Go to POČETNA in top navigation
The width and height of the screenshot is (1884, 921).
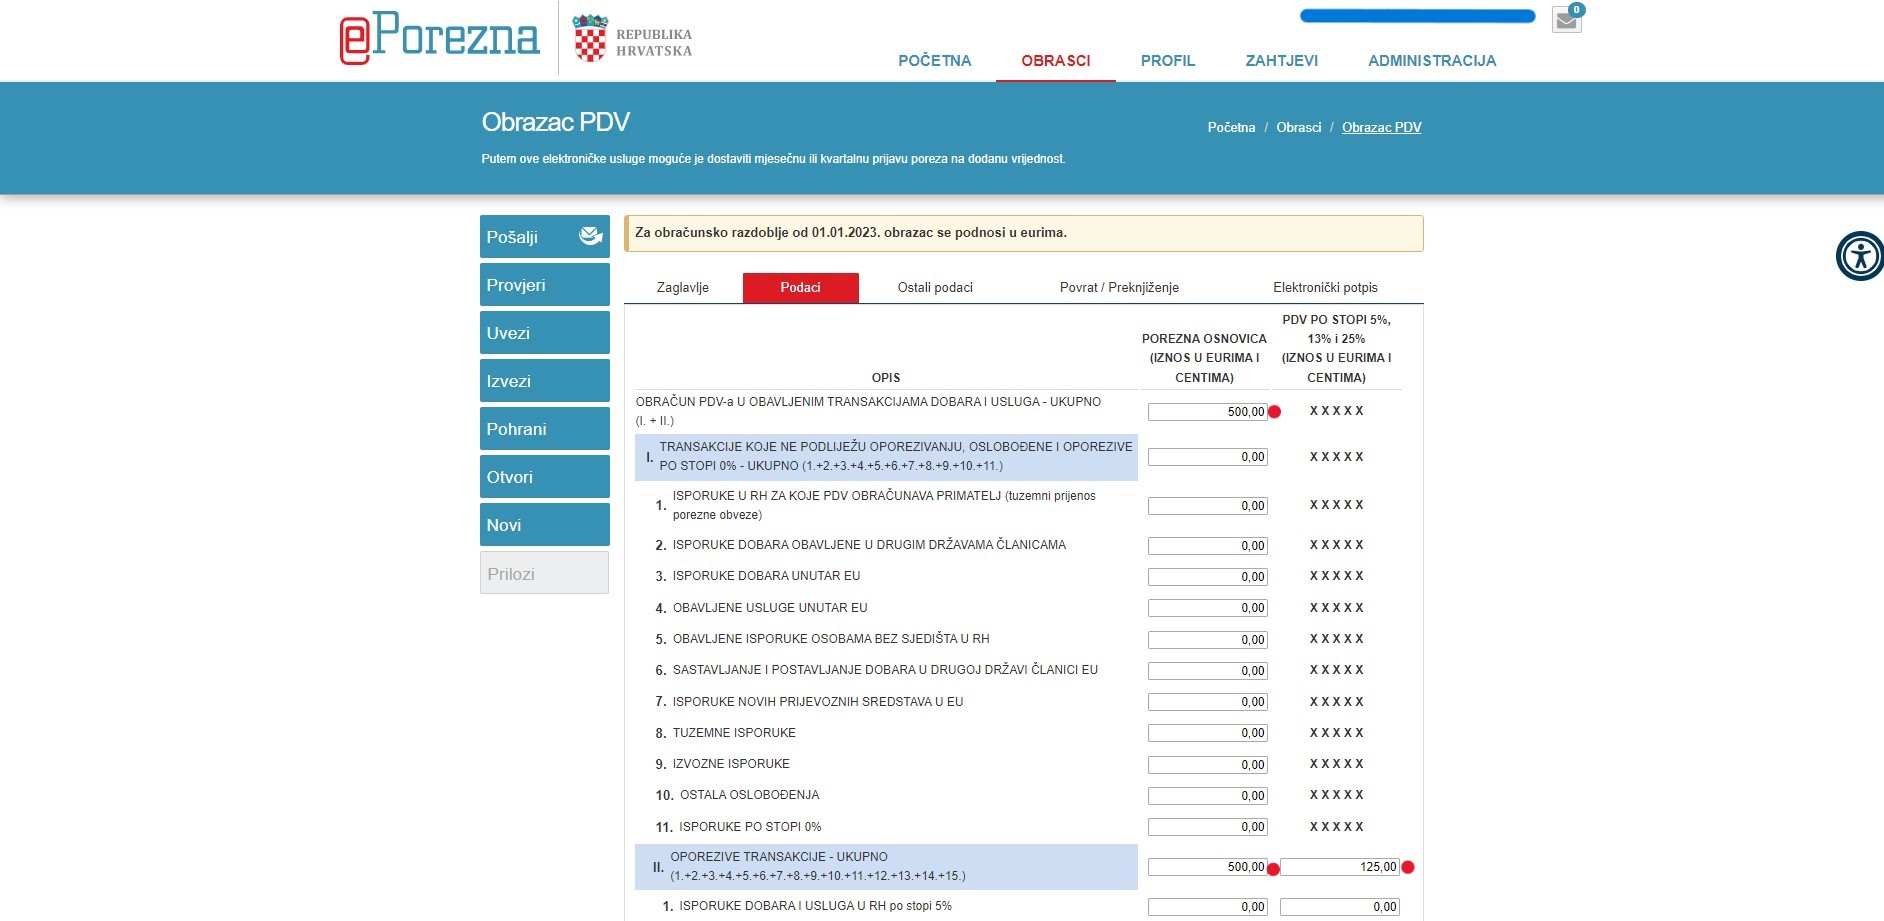[x=934, y=61]
